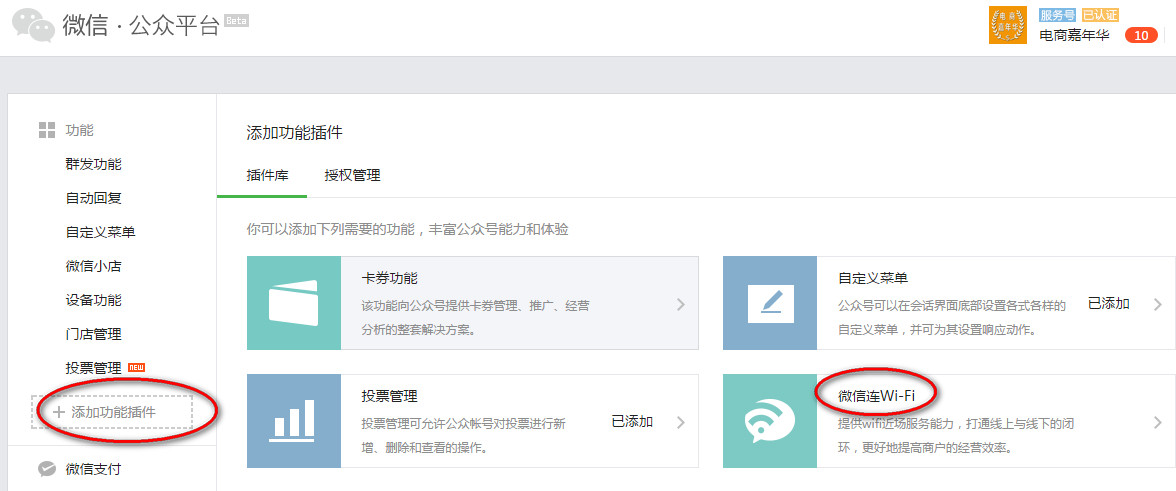Viewport: 1176px width, 491px height.
Task: Click 已添加 status on 投票管理 card
Action: coord(632,421)
